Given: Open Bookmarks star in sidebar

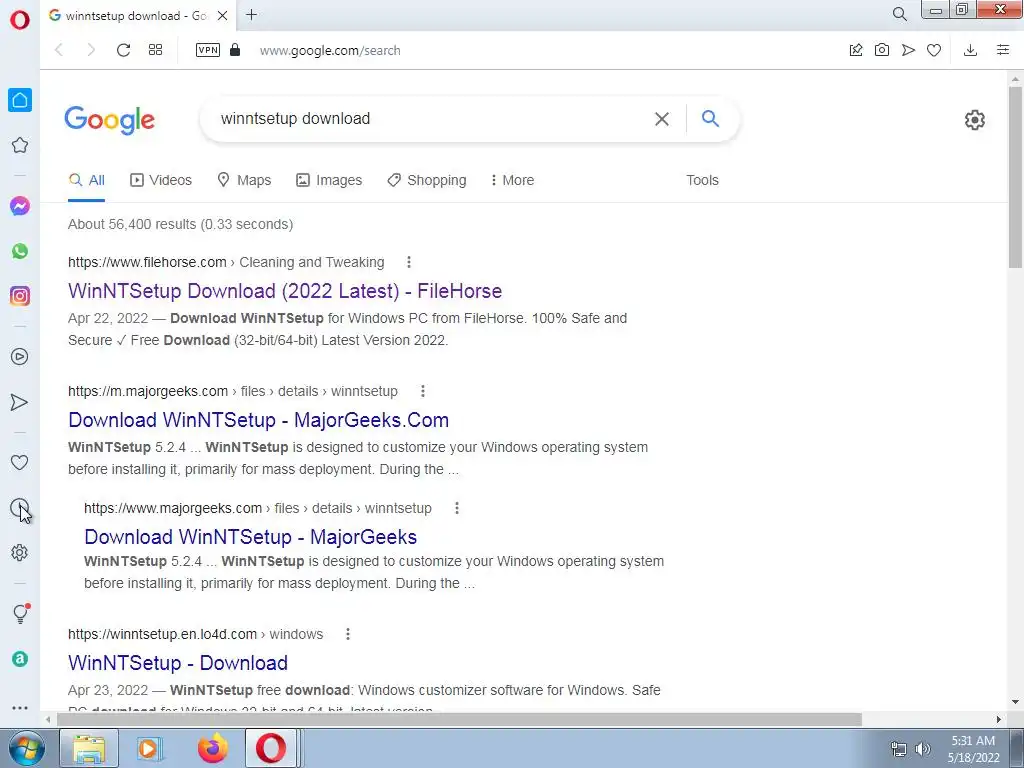Looking at the screenshot, I should click(20, 145).
